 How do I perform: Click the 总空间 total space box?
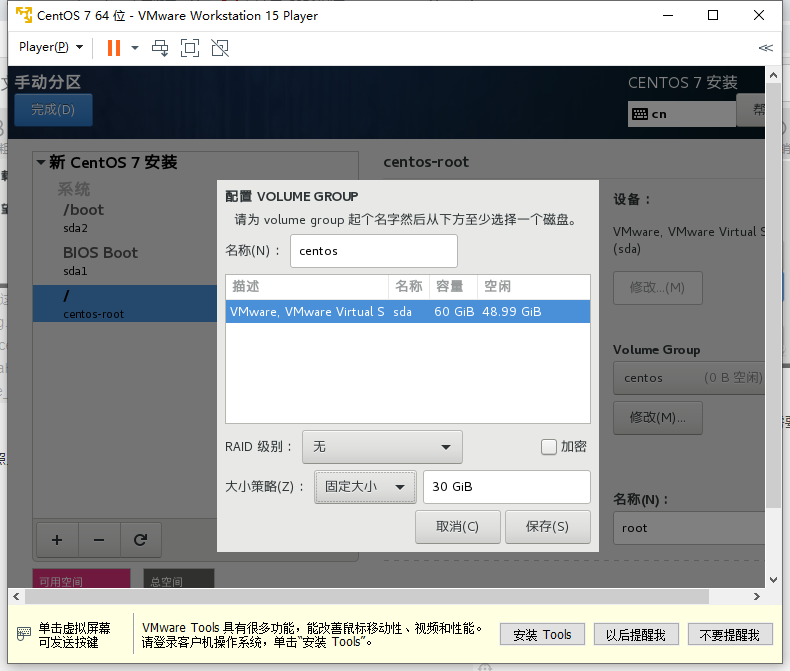point(178,578)
